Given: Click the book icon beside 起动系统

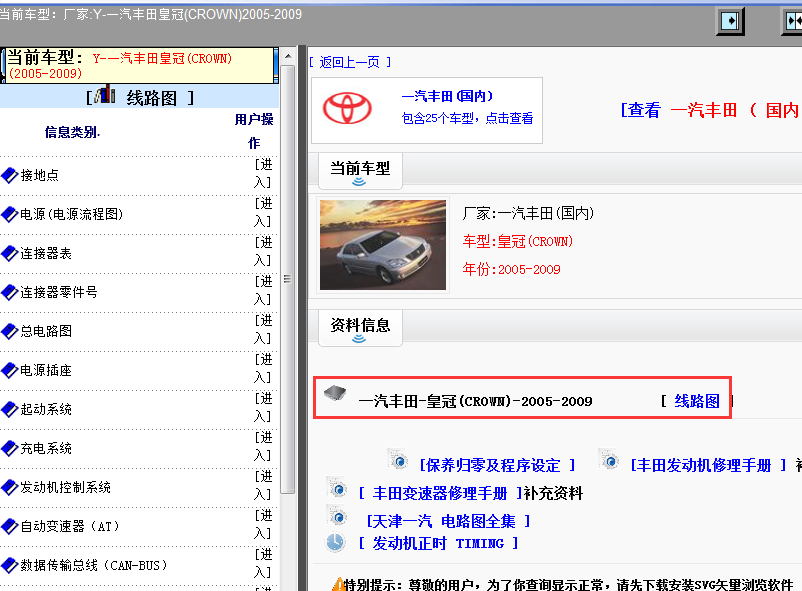Looking at the screenshot, I should pyautogui.click(x=10, y=409).
